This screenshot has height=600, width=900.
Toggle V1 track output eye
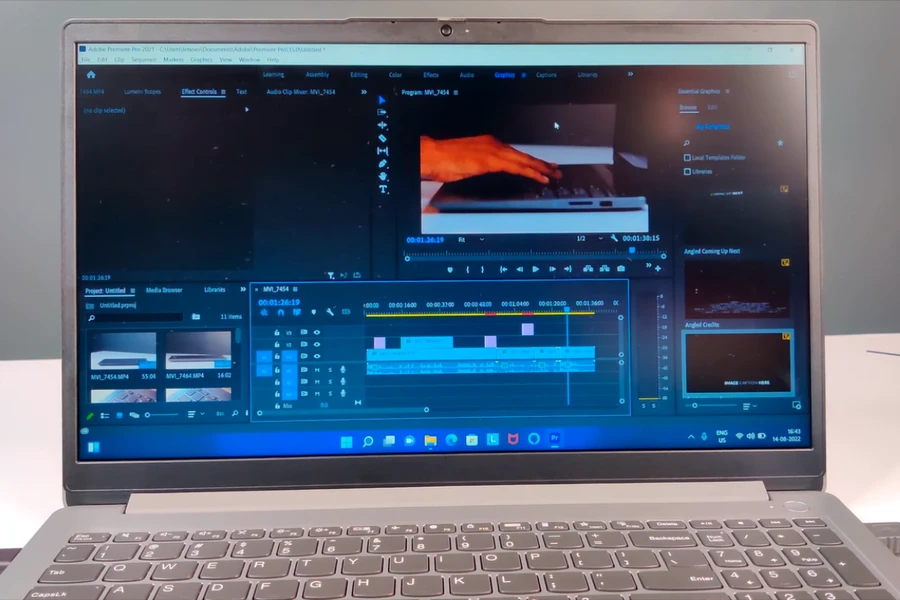pyautogui.click(x=316, y=357)
